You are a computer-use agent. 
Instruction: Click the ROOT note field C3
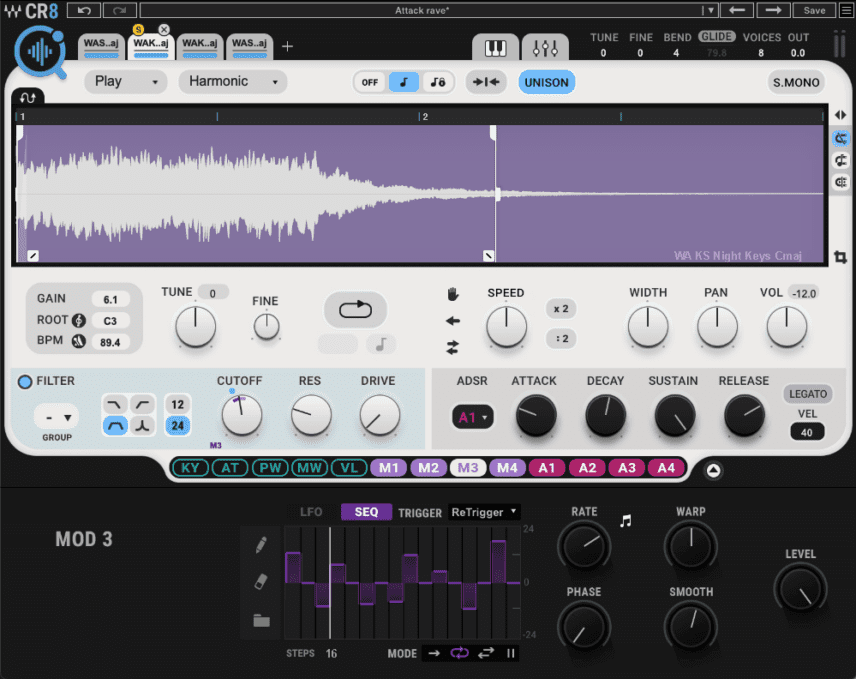(110, 321)
